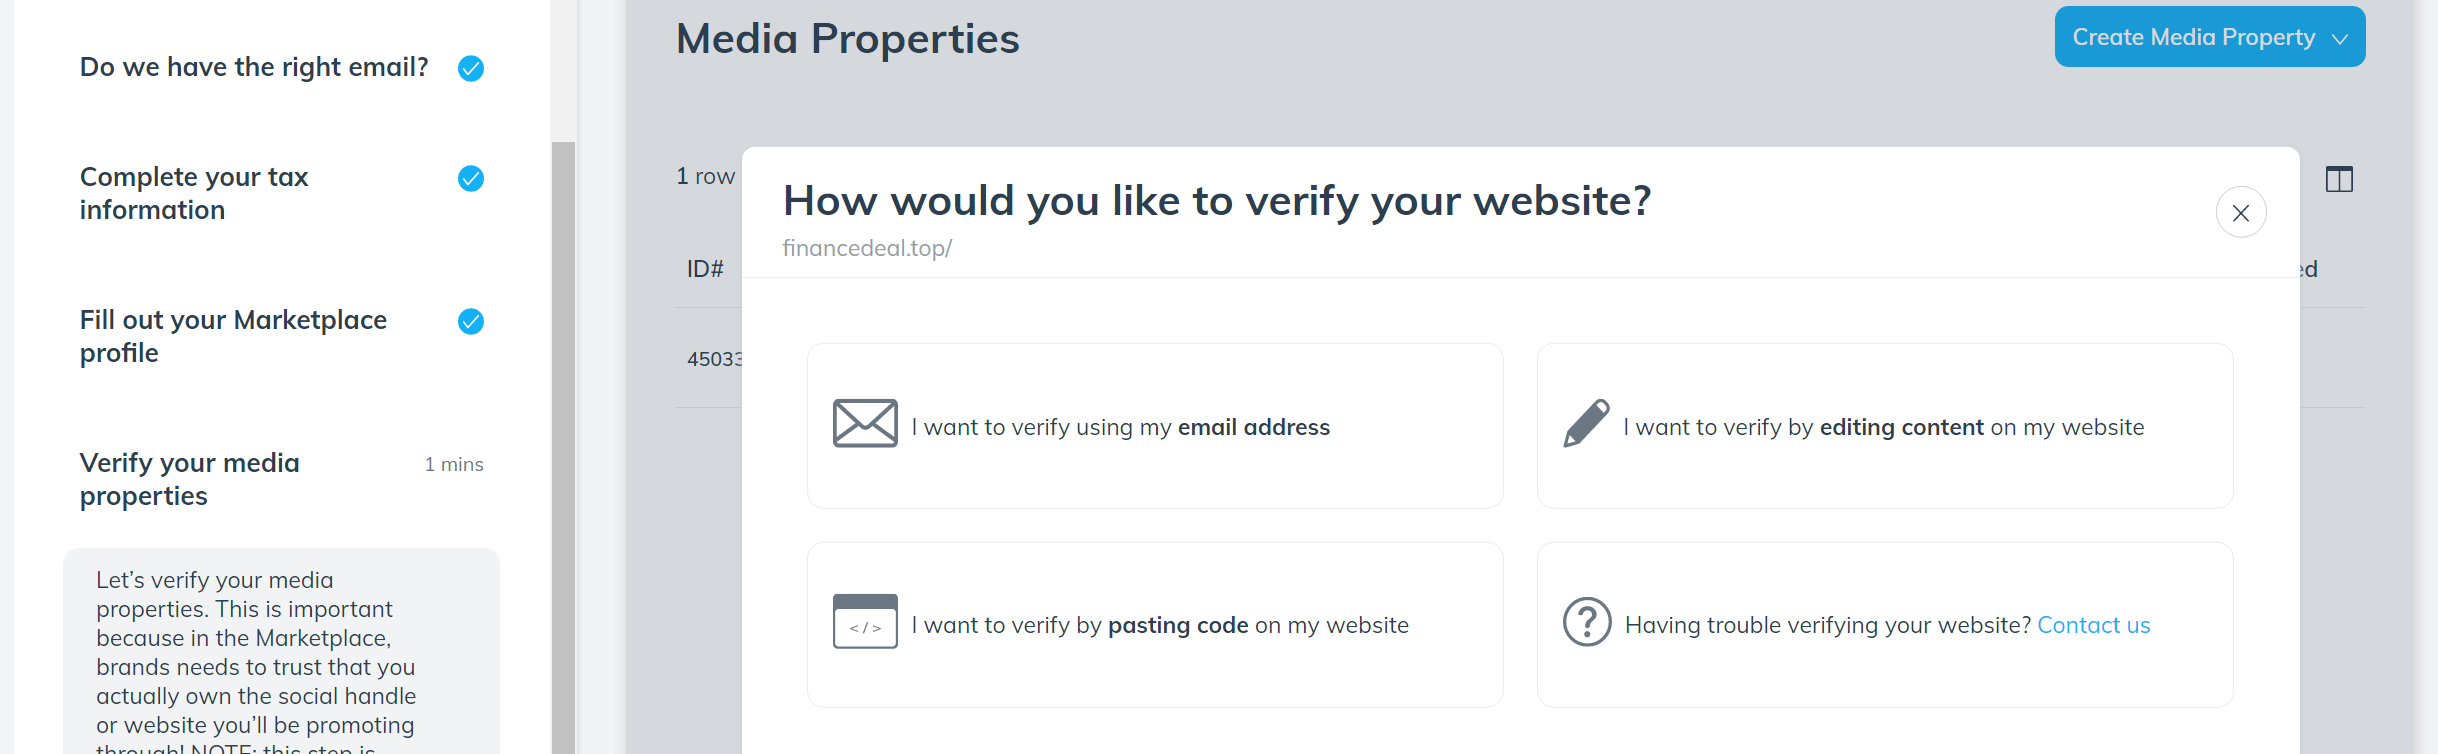Click the ID# column header
Screen dimensions: 2438x754
pos(705,269)
